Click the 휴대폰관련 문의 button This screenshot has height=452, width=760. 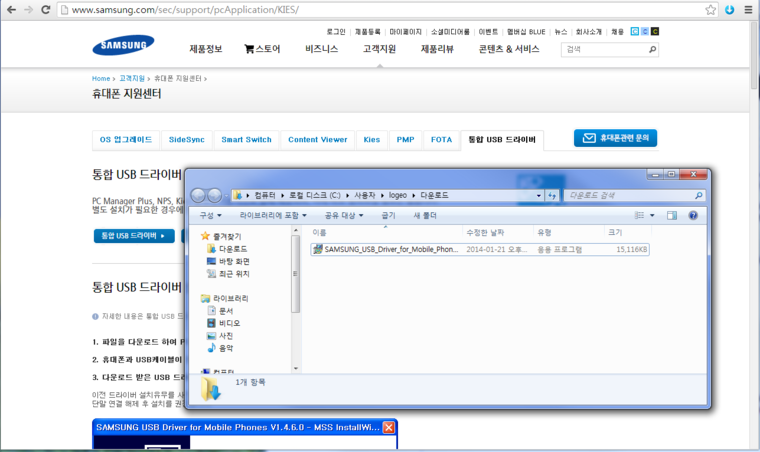point(616,138)
